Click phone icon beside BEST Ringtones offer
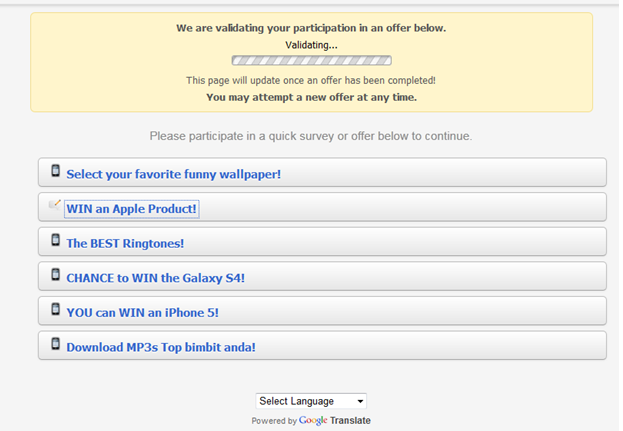Viewport: 623px width, 431px height. (56, 241)
